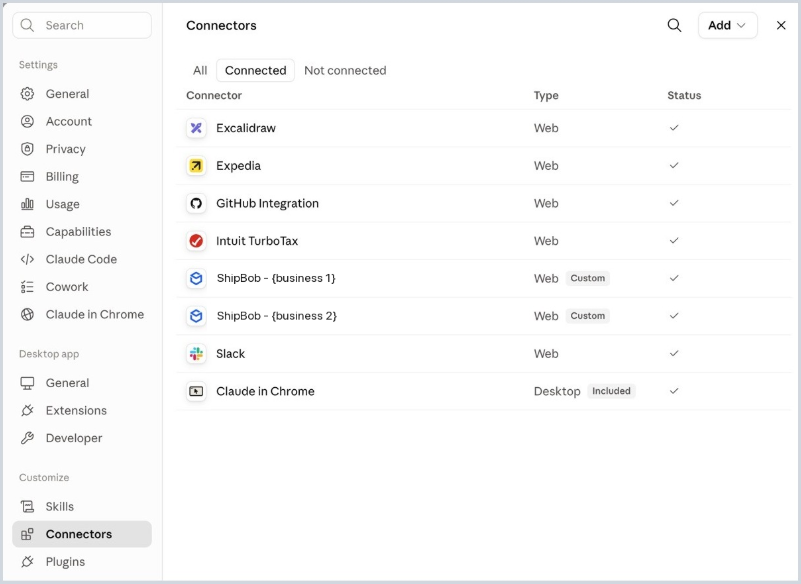
Task: Click the ShipBob - {business 1} icon
Action: click(x=196, y=278)
